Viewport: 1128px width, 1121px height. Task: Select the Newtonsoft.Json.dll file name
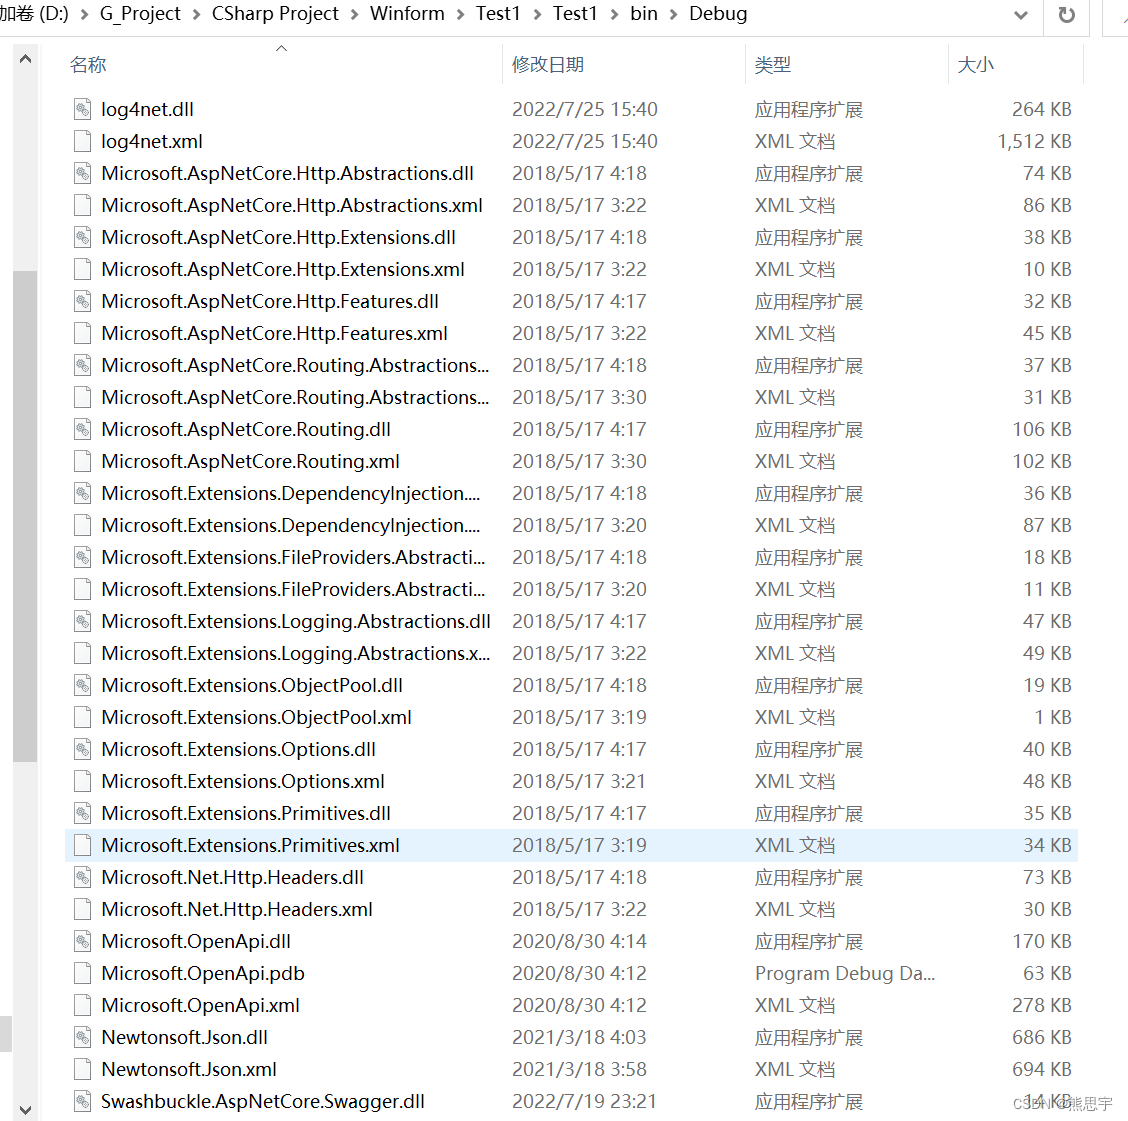184,1038
